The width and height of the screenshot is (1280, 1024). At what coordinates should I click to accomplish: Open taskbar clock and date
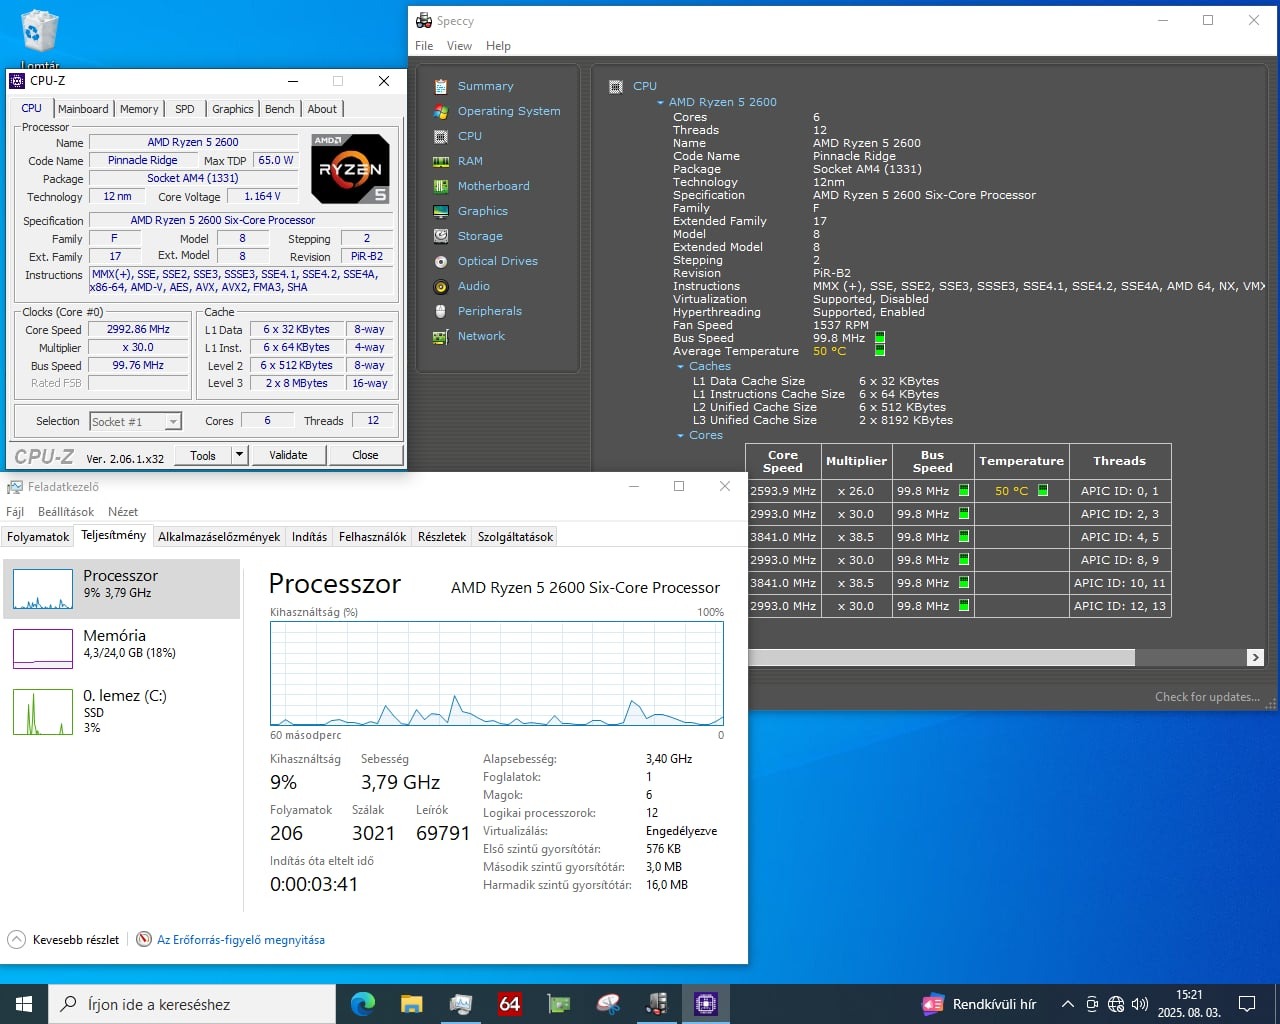pyautogui.click(x=1189, y=1004)
